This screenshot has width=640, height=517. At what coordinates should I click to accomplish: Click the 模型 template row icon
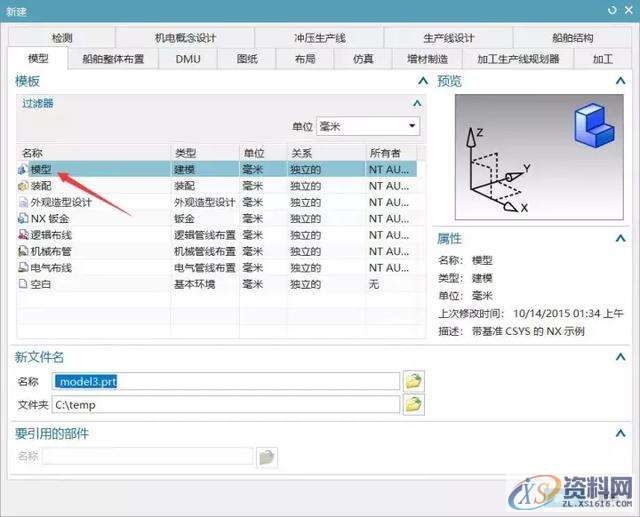(x=22, y=169)
